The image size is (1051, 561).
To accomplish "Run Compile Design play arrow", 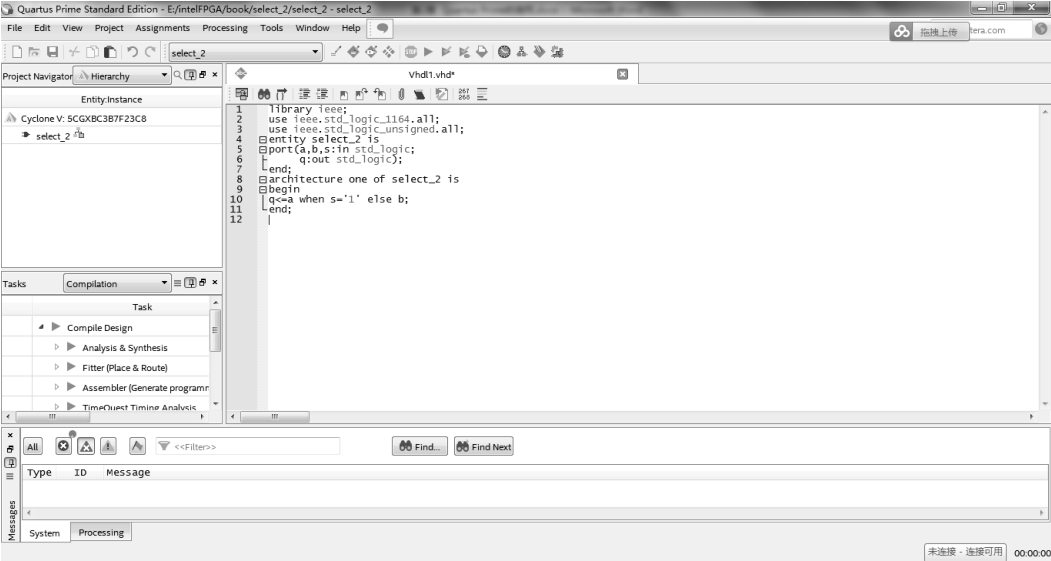I will pos(56,327).
